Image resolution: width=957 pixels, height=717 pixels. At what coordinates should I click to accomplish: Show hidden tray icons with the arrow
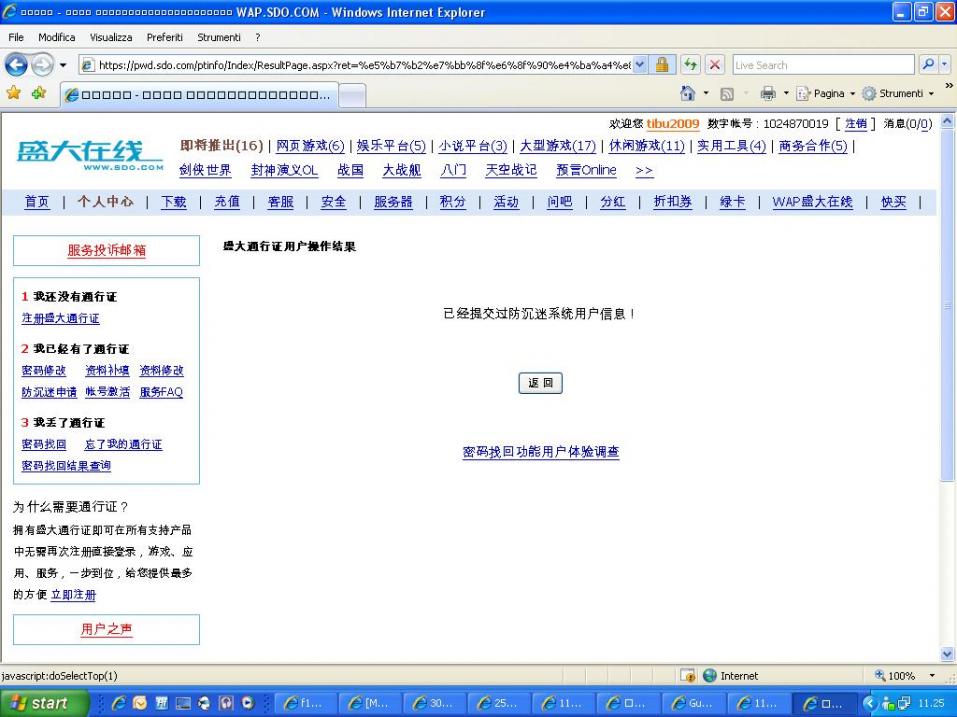click(870, 703)
